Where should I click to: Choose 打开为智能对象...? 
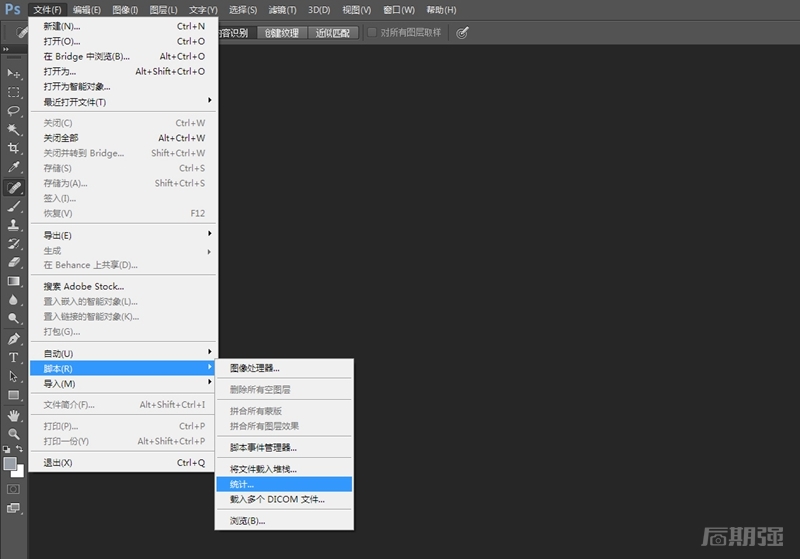(123, 86)
